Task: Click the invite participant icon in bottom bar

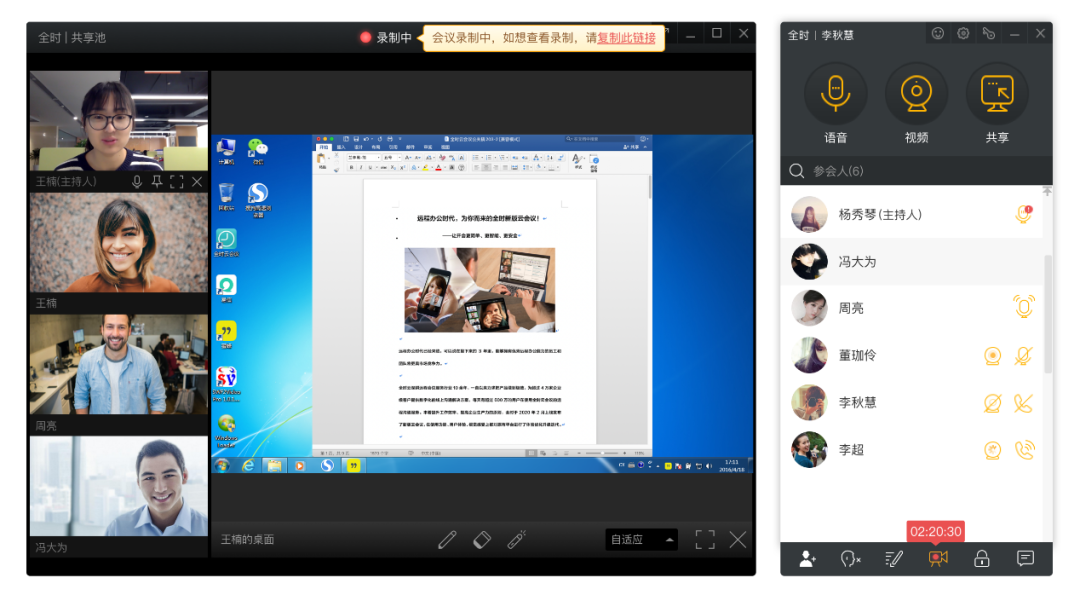Action: [807, 559]
